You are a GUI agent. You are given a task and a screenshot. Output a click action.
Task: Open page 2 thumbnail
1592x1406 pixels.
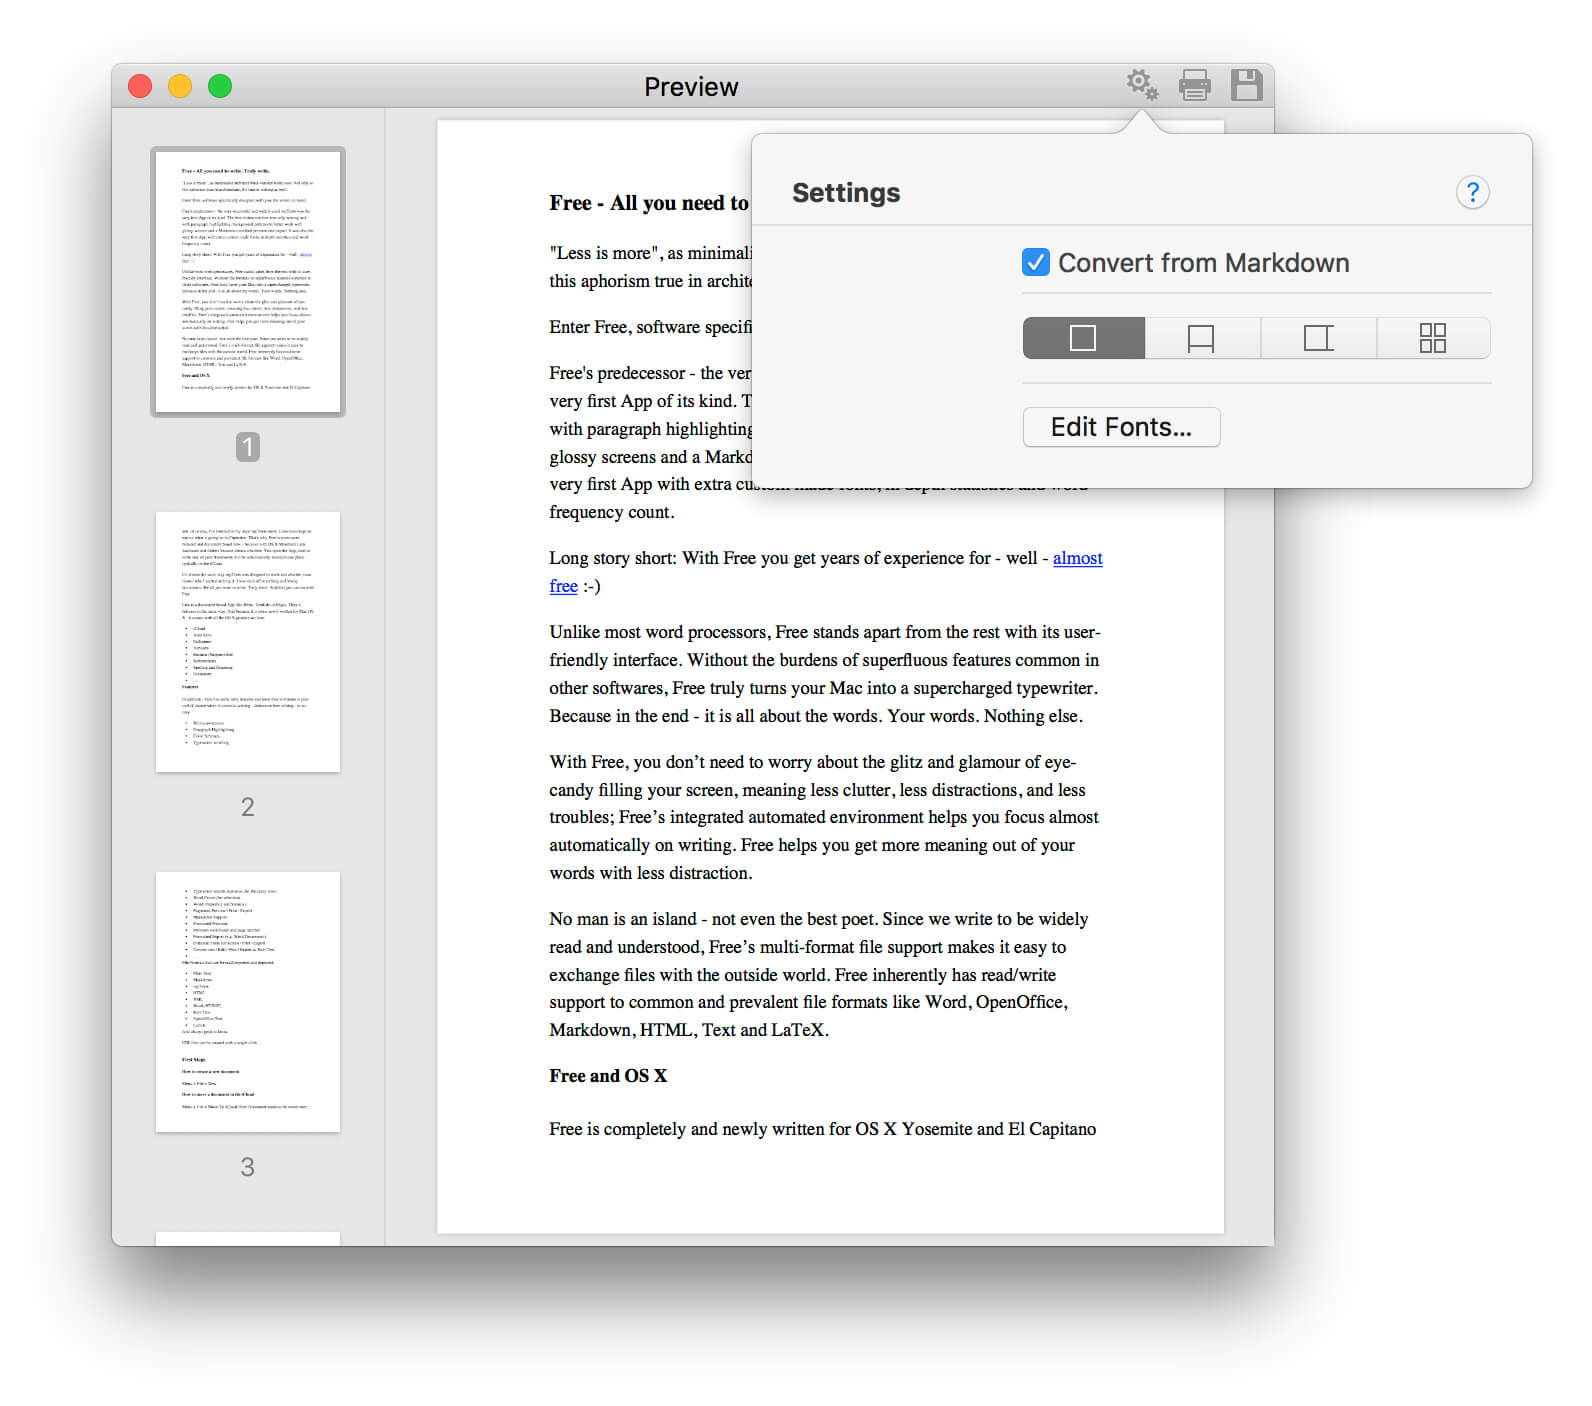pos(248,642)
